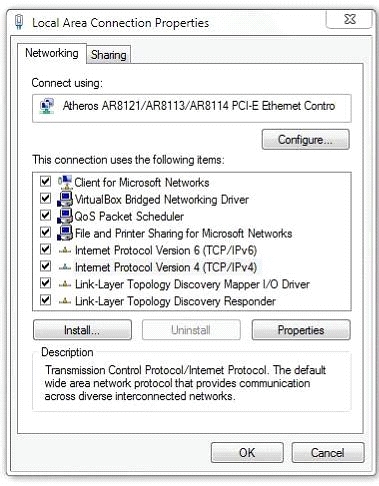Image resolution: width=379 pixels, height=486 pixels.
Task: Select the File and Printer Sharing icon
Action: 65,233
